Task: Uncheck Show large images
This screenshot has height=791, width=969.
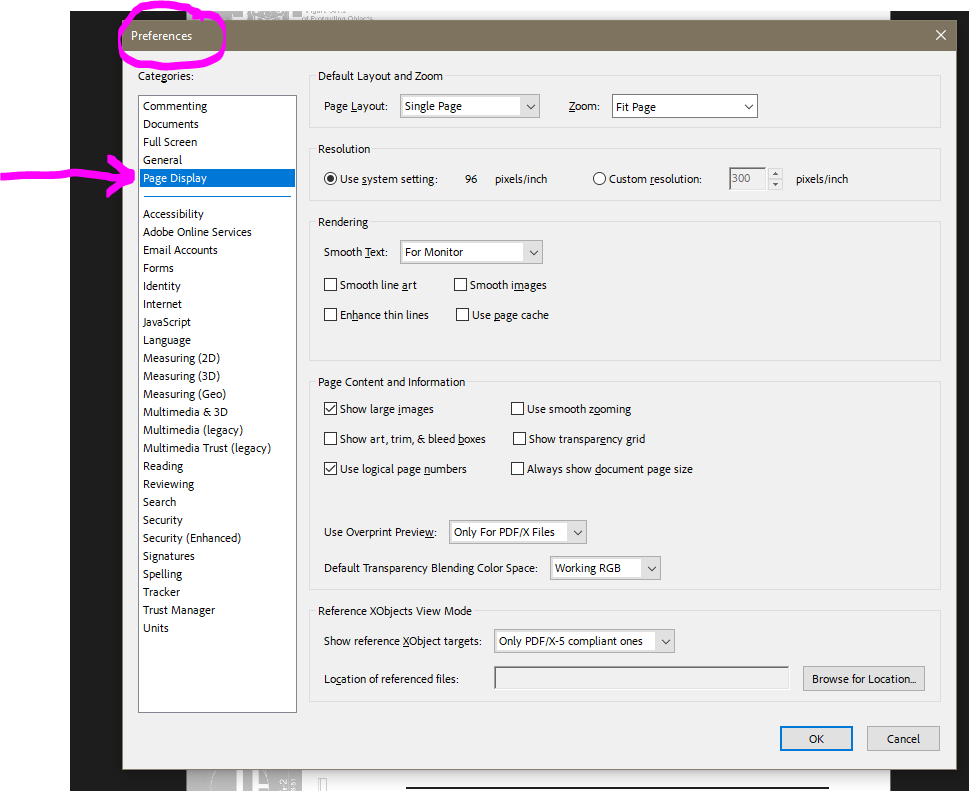Action: [331, 408]
